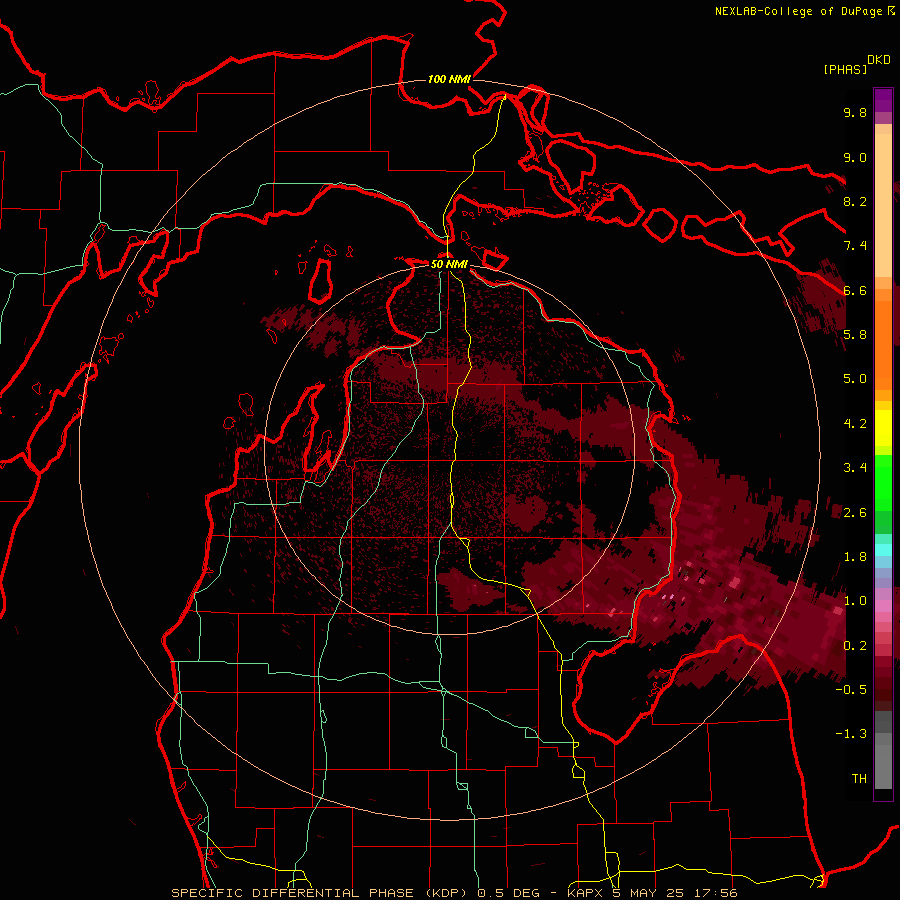Click the -1.3 value on color scale

pos(851,734)
